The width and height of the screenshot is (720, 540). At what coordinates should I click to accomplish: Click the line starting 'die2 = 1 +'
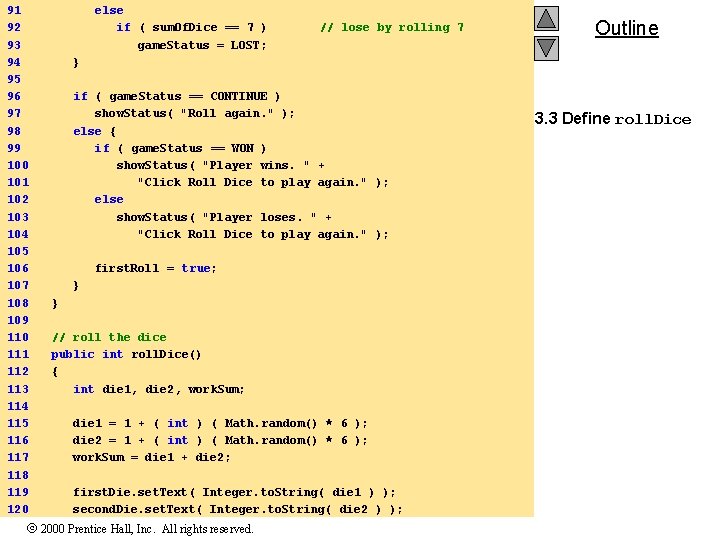(220, 440)
